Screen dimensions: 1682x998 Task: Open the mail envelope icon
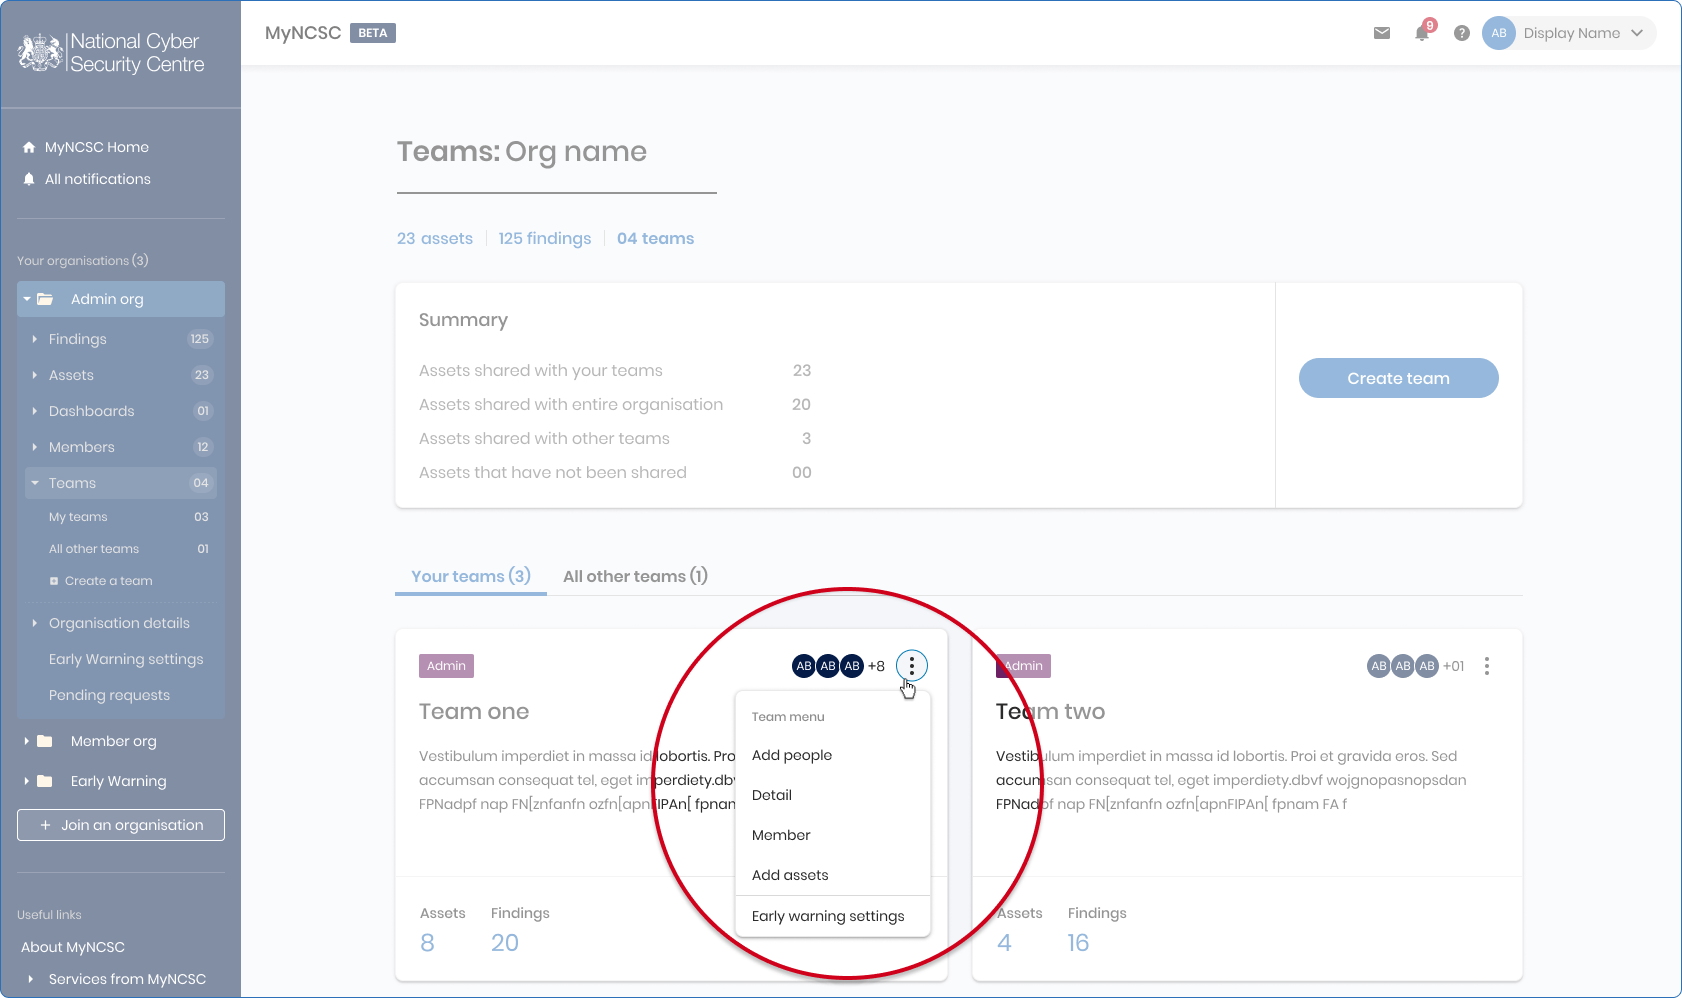[x=1382, y=33]
